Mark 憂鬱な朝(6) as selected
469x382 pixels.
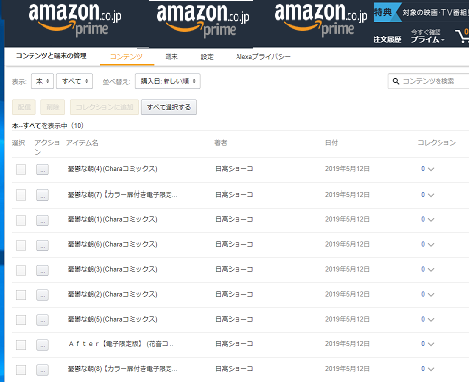click(21, 245)
